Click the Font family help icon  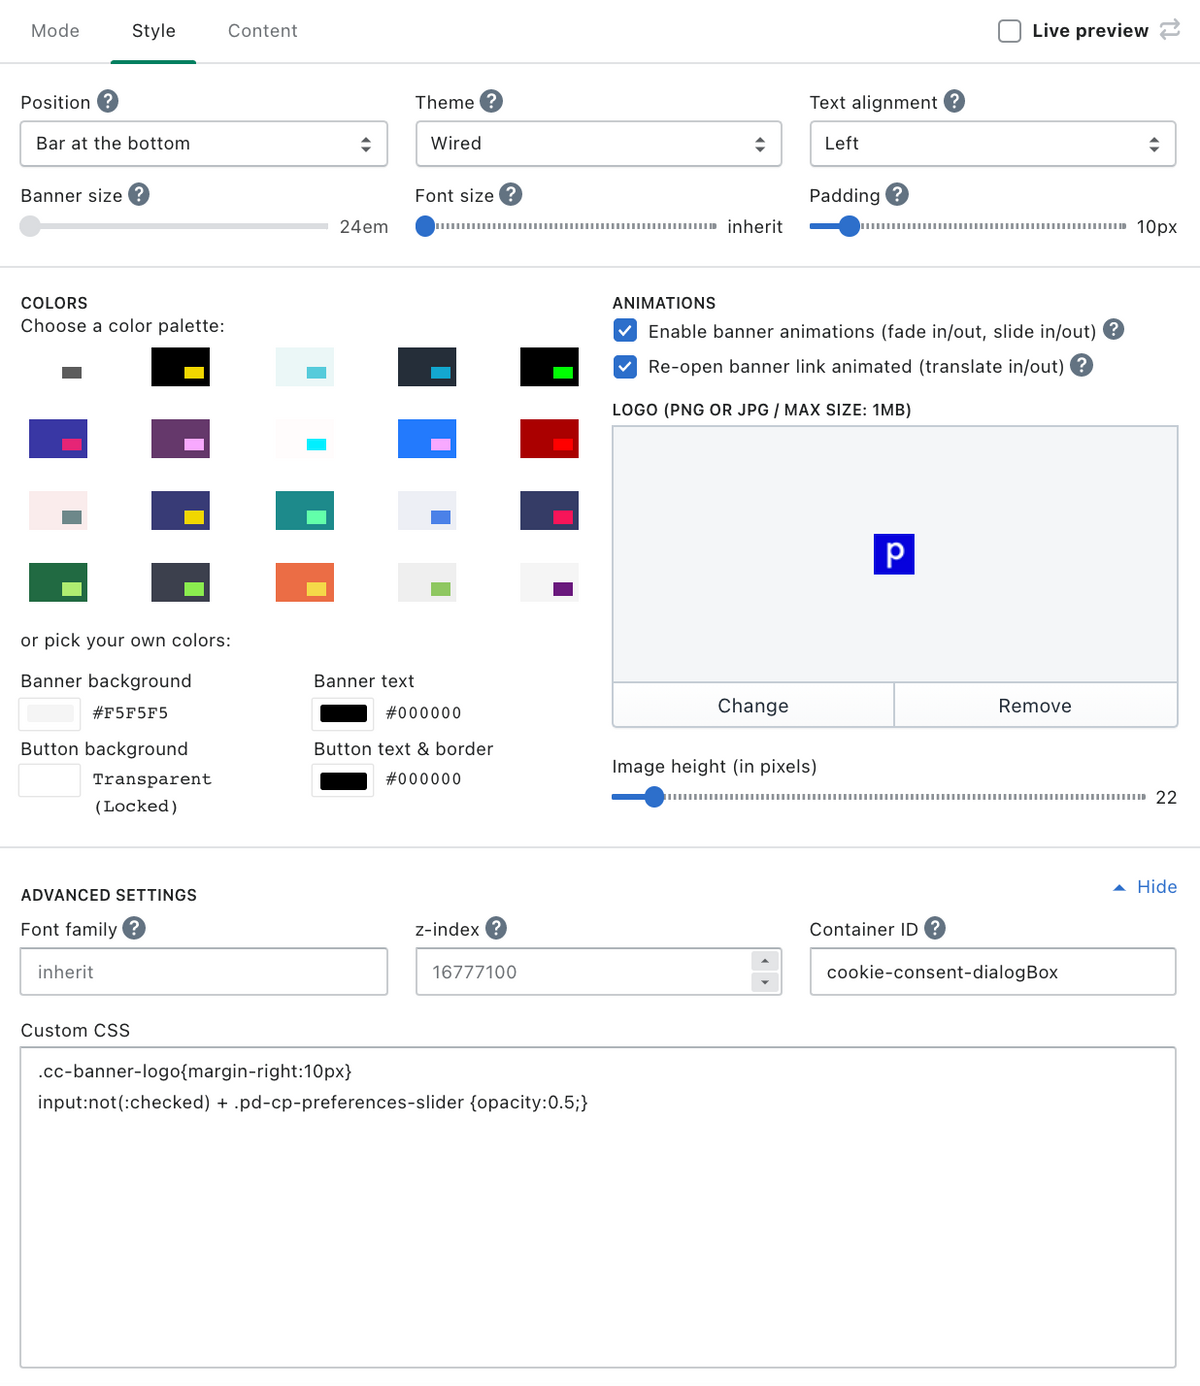(134, 928)
